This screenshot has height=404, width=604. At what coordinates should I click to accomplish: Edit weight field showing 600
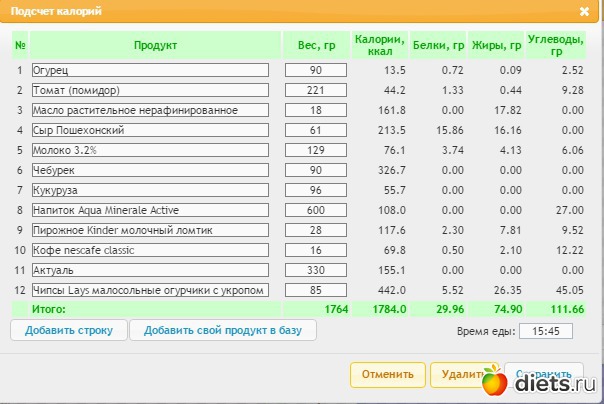pos(315,210)
